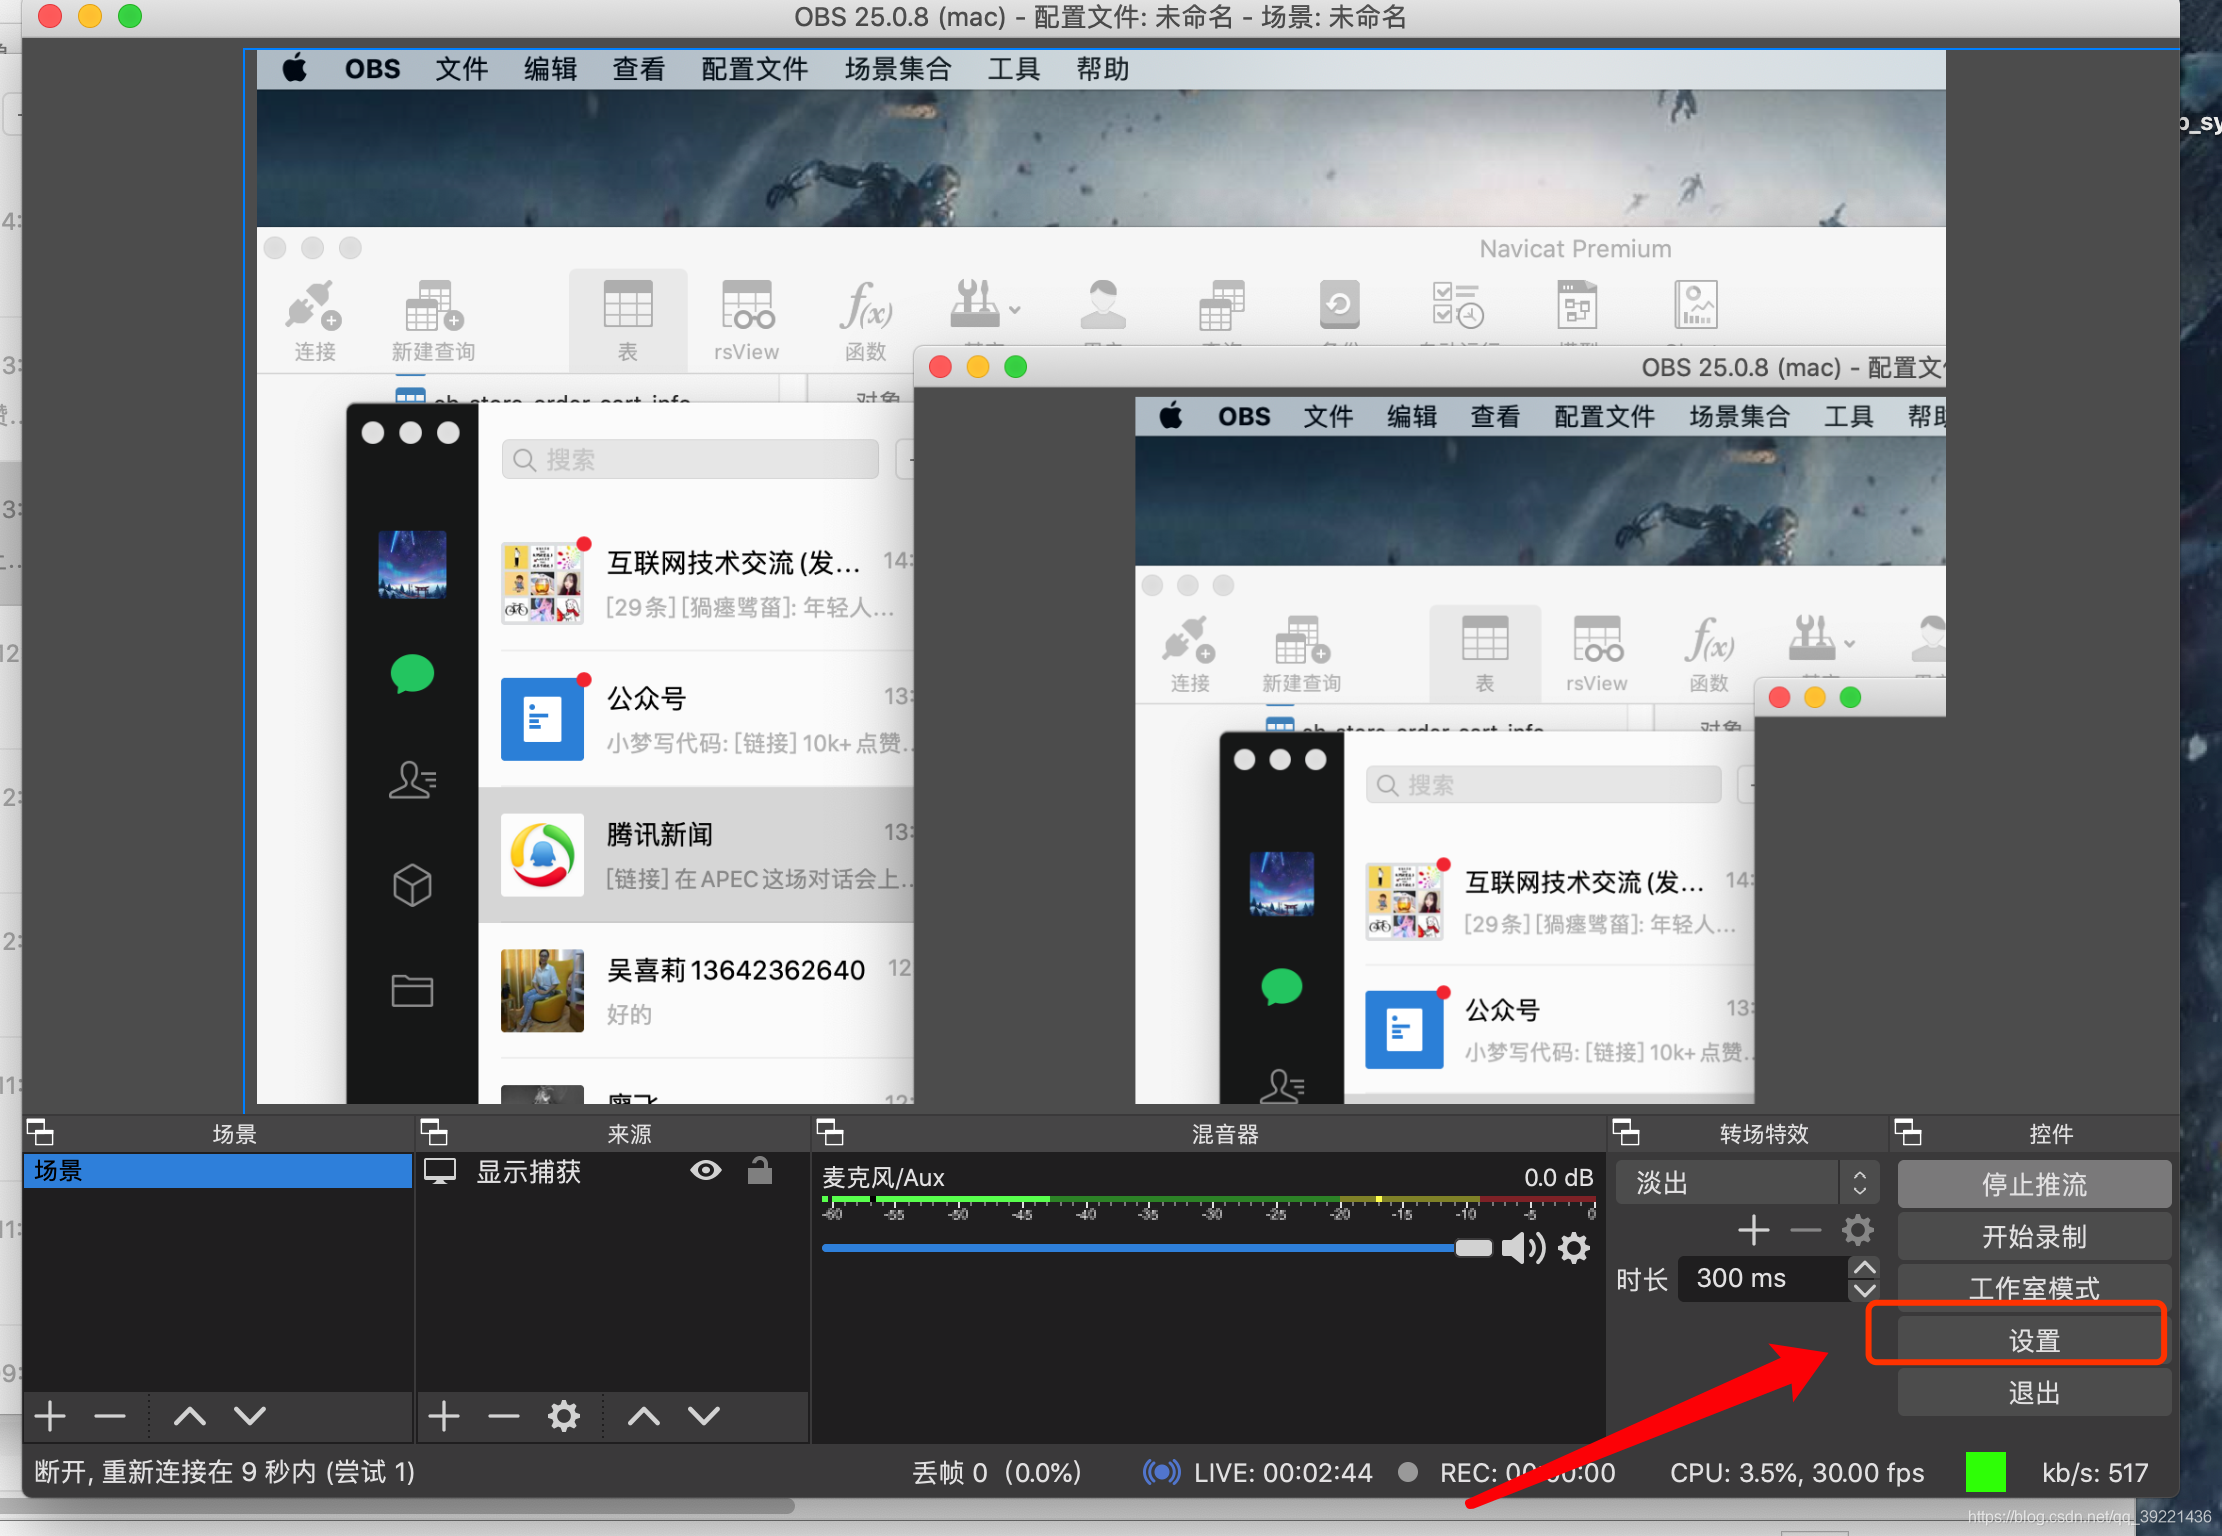Open WeChat favorites cube icon
Screen dimensions: 2222x1536
pos(412,885)
